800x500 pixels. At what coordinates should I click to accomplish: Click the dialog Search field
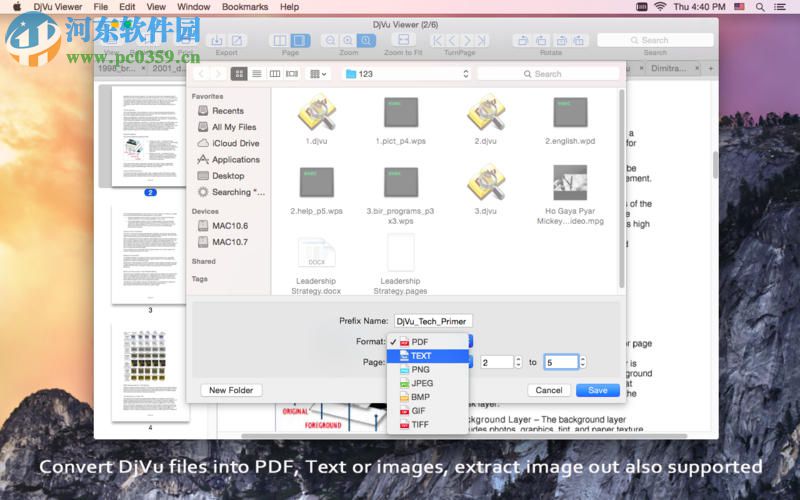548,74
